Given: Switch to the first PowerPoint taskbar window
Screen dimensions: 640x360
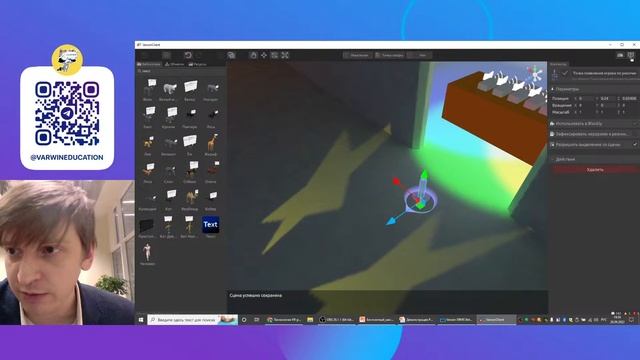Looking at the screenshot, I should (x=376, y=320).
